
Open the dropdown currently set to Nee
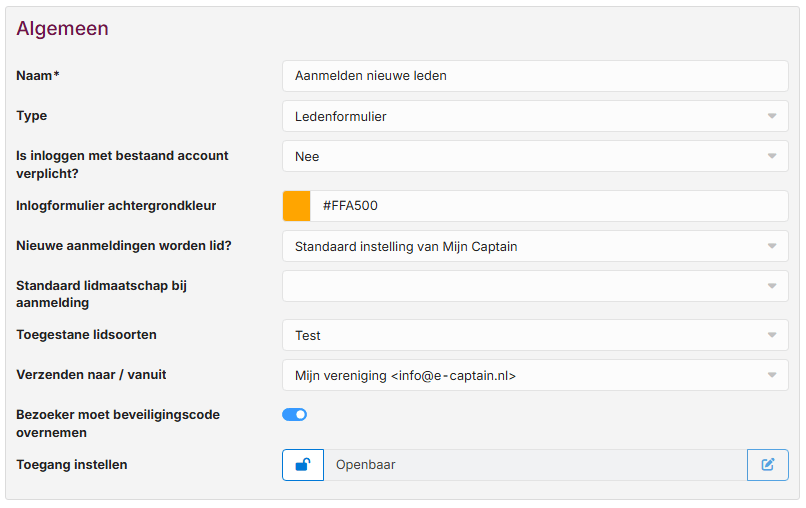[535, 156]
